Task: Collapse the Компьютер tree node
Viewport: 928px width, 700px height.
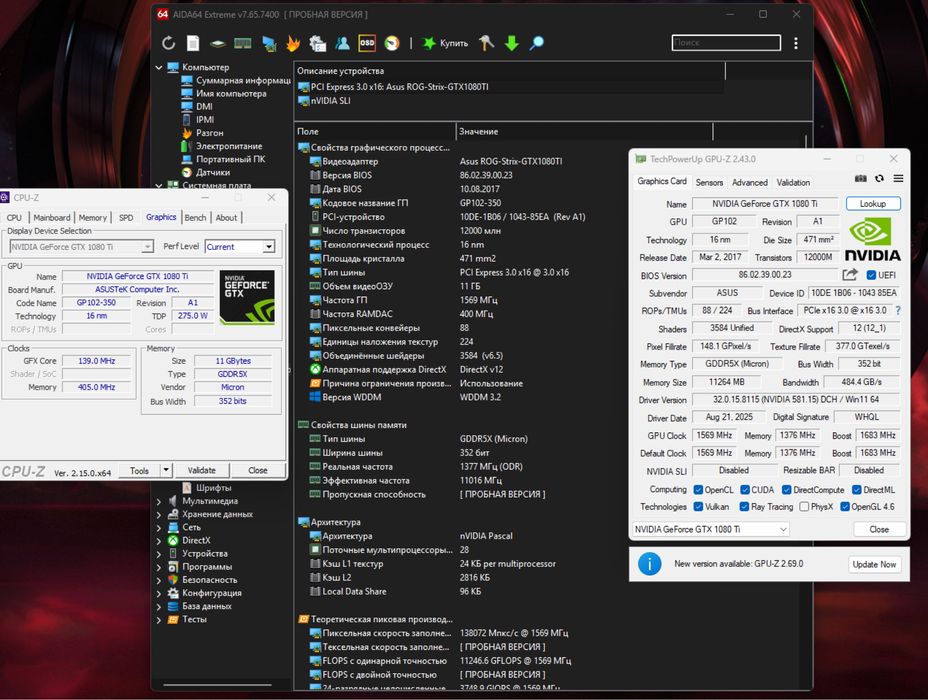Action: click(159, 67)
